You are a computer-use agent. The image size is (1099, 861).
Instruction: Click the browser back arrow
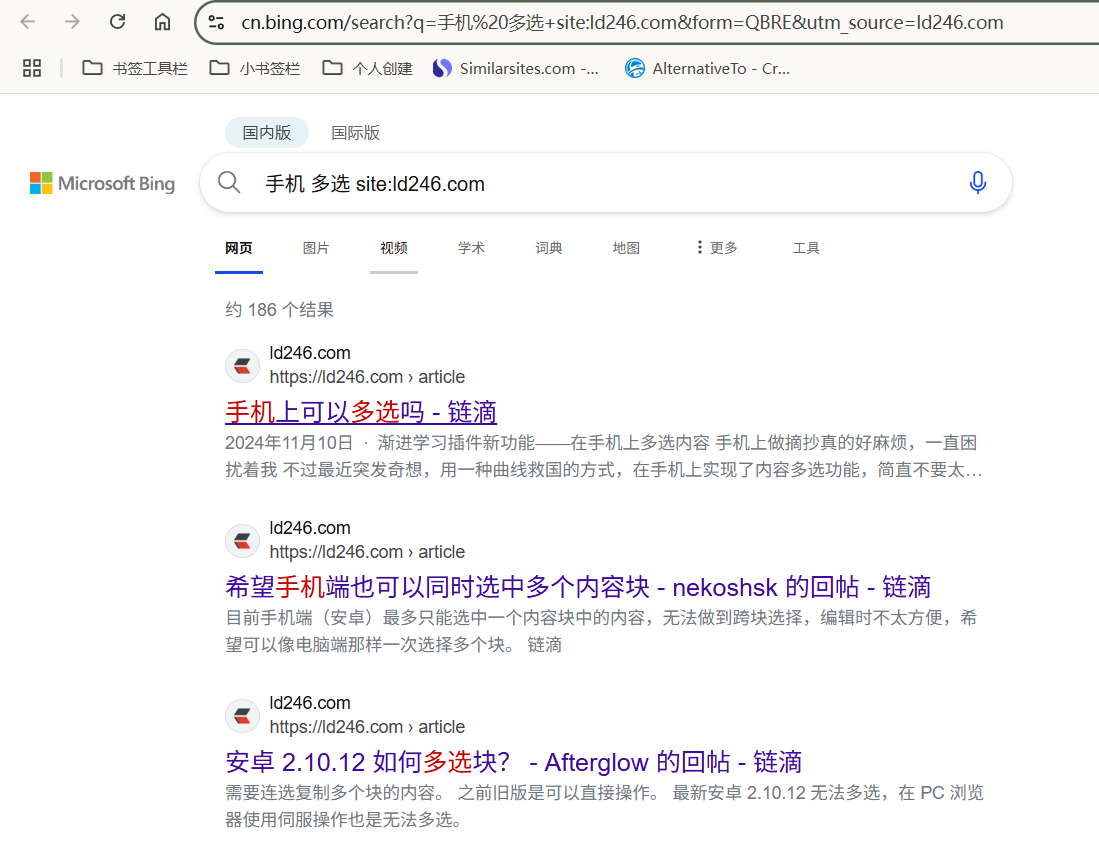pyautogui.click(x=28, y=22)
